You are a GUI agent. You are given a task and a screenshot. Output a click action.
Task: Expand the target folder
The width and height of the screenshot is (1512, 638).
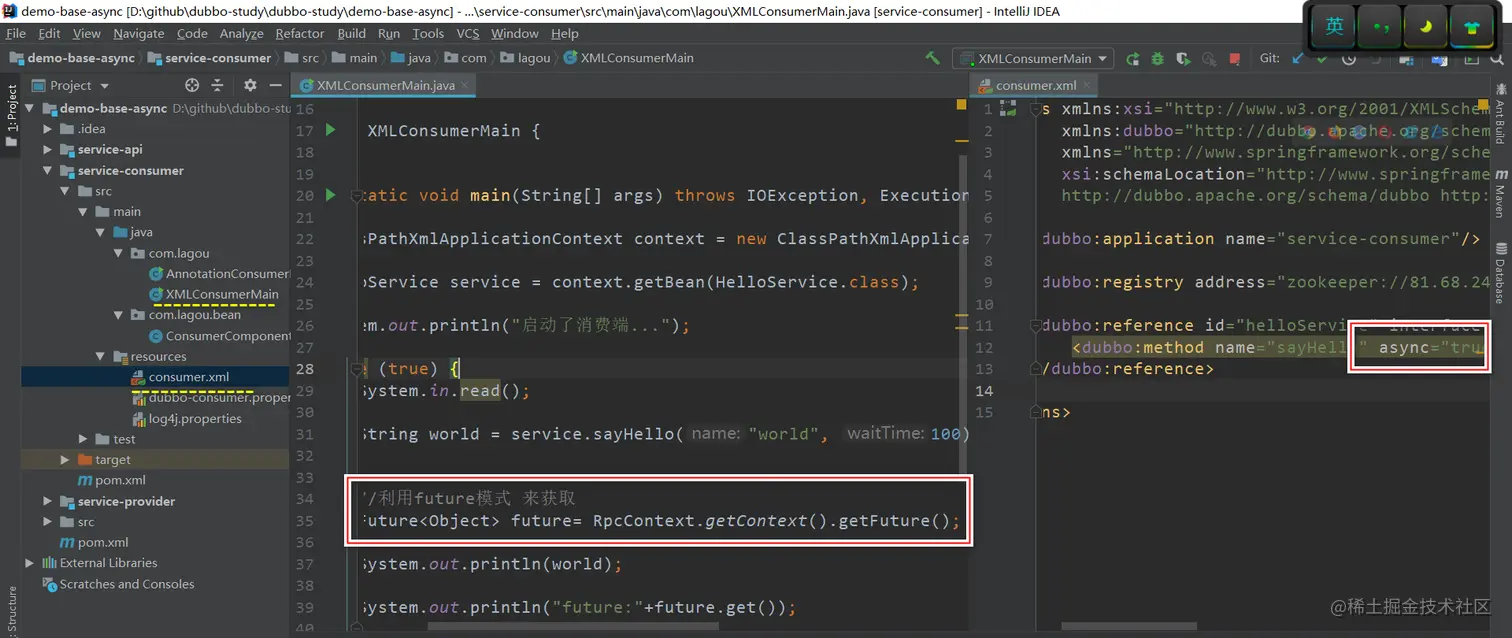[x=65, y=460]
